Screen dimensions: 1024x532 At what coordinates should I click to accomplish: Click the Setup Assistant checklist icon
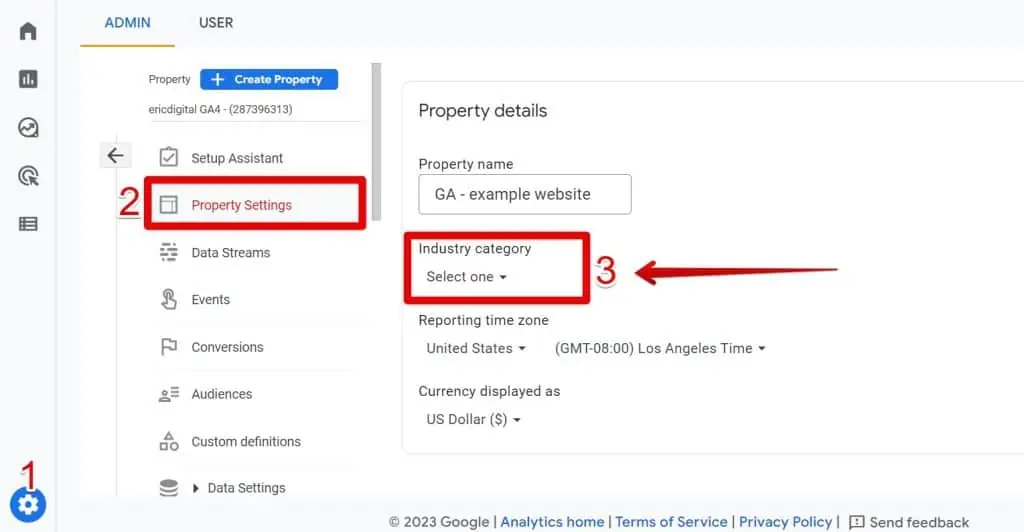[169, 158]
